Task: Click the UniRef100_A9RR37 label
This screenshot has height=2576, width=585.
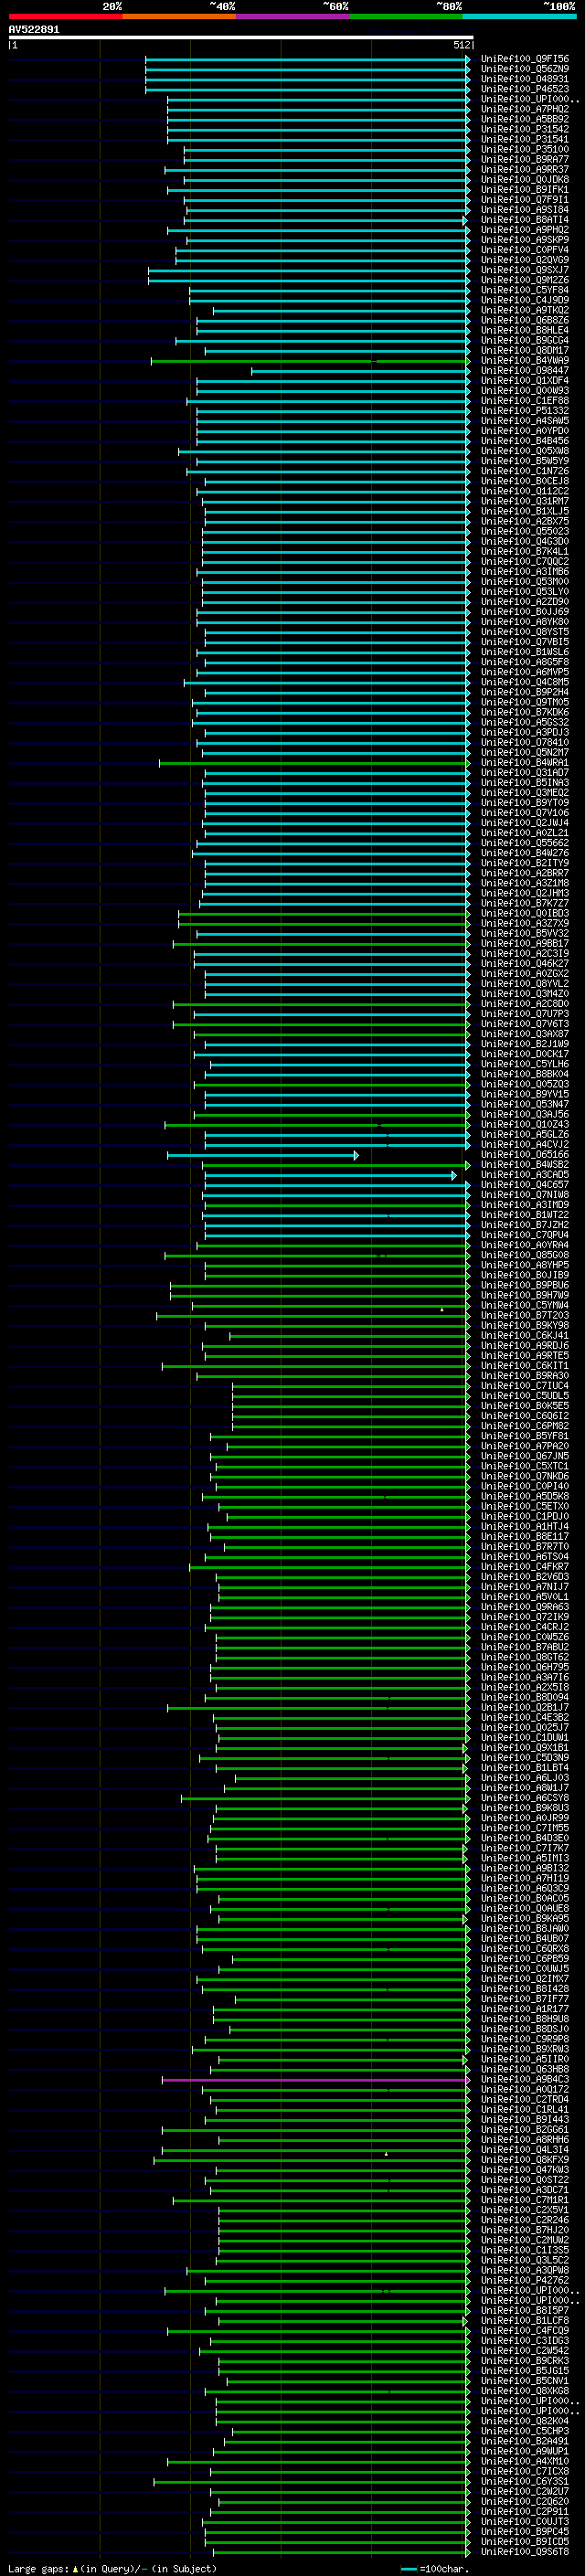Action: coord(524,169)
